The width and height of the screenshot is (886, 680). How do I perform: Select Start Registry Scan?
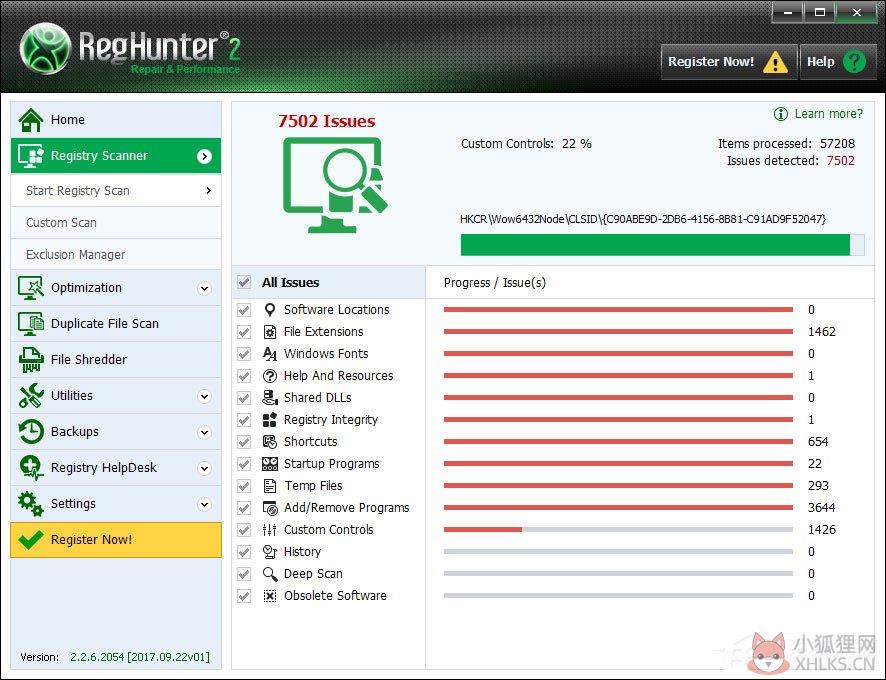pos(116,190)
